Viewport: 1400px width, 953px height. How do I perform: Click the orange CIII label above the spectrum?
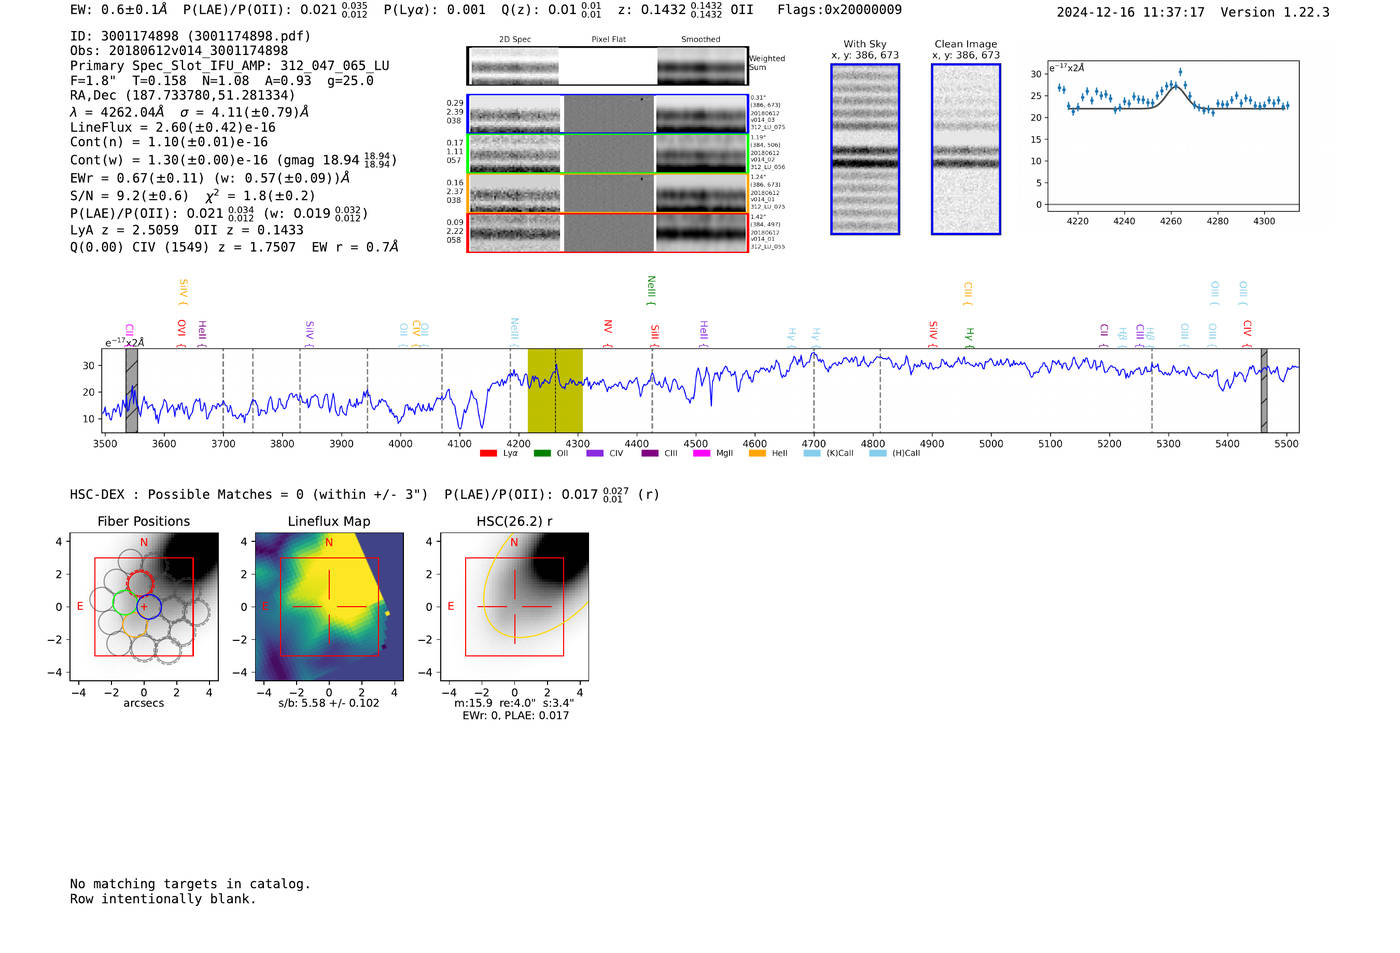(968, 293)
